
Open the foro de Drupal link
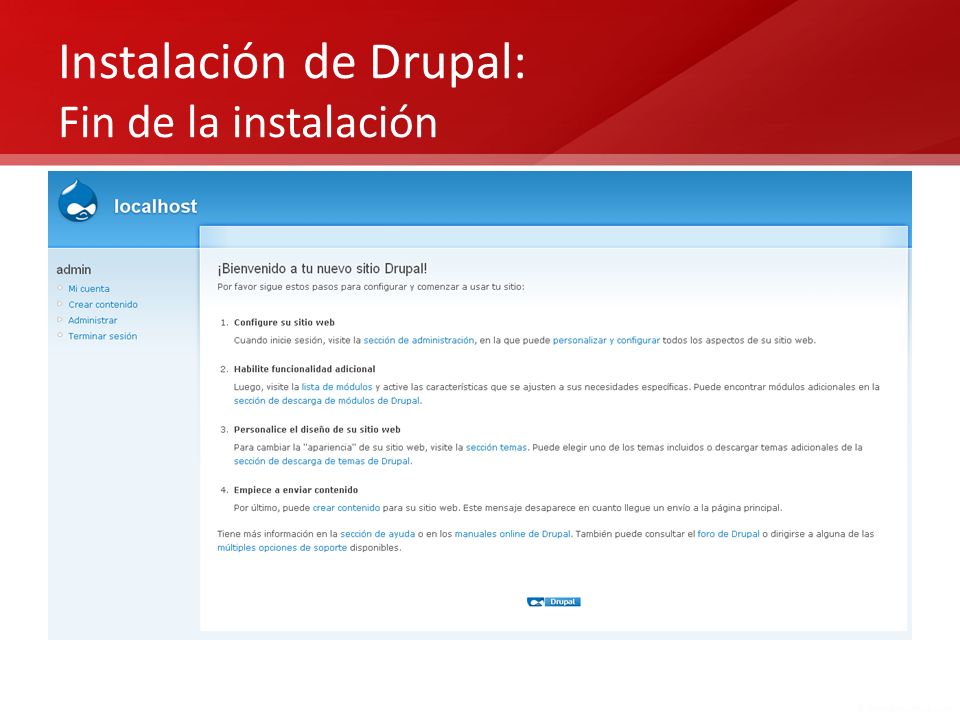coord(729,534)
